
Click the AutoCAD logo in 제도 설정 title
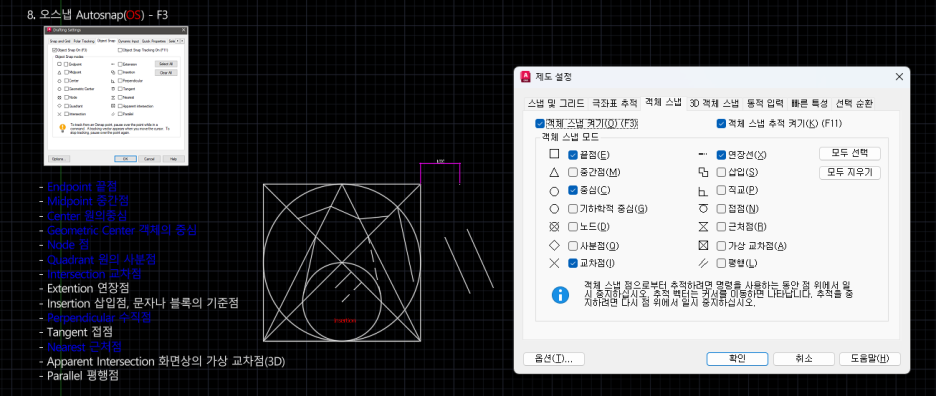pos(526,76)
